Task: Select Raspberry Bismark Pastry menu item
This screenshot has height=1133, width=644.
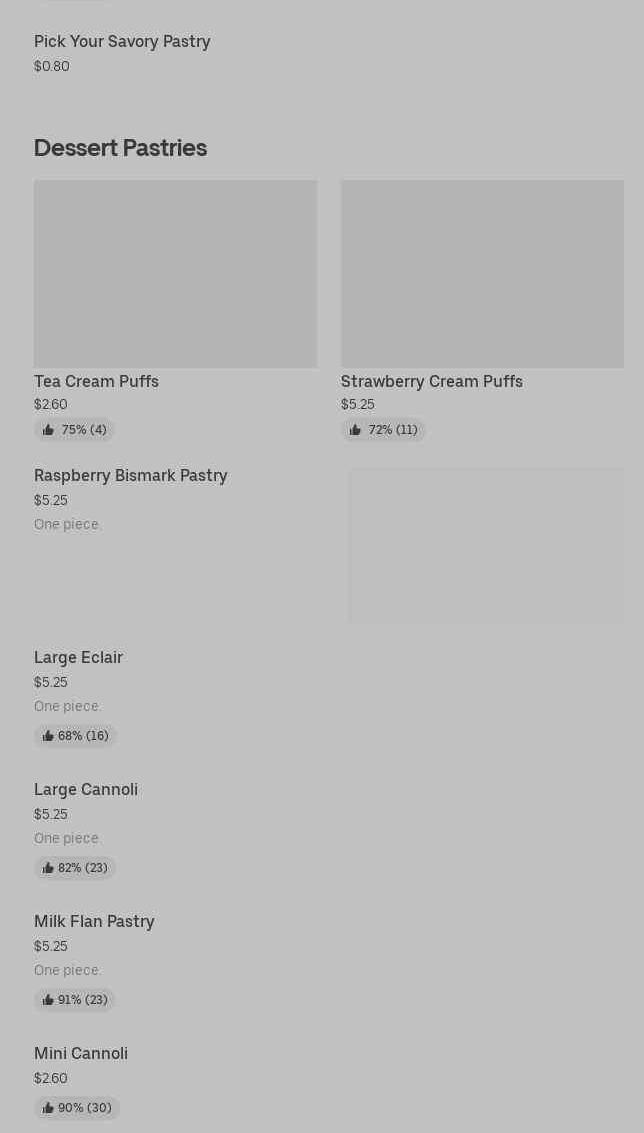Action: point(131,476)
